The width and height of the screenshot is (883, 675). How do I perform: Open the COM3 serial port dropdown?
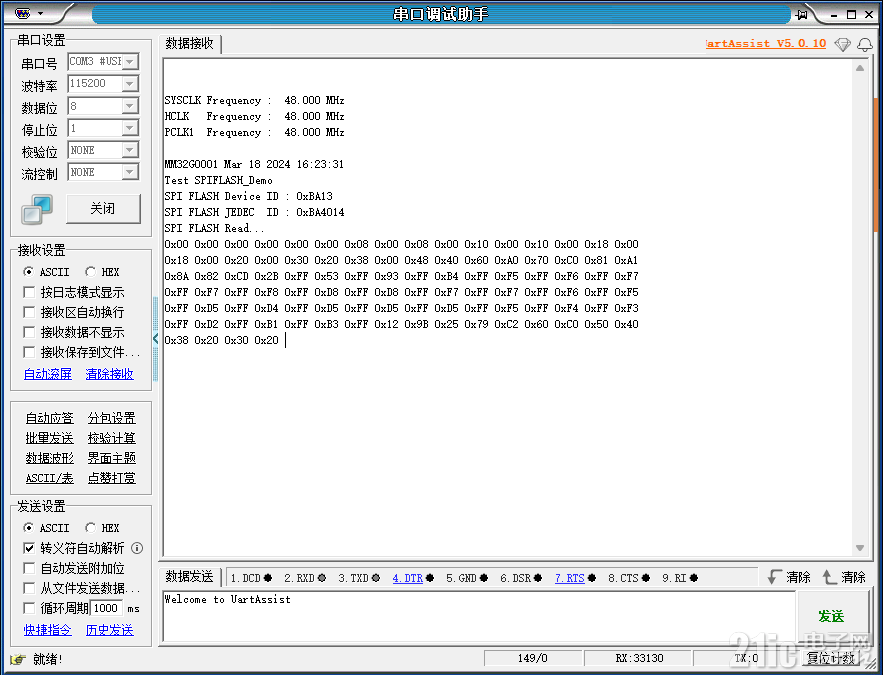(x=130, y=61)
